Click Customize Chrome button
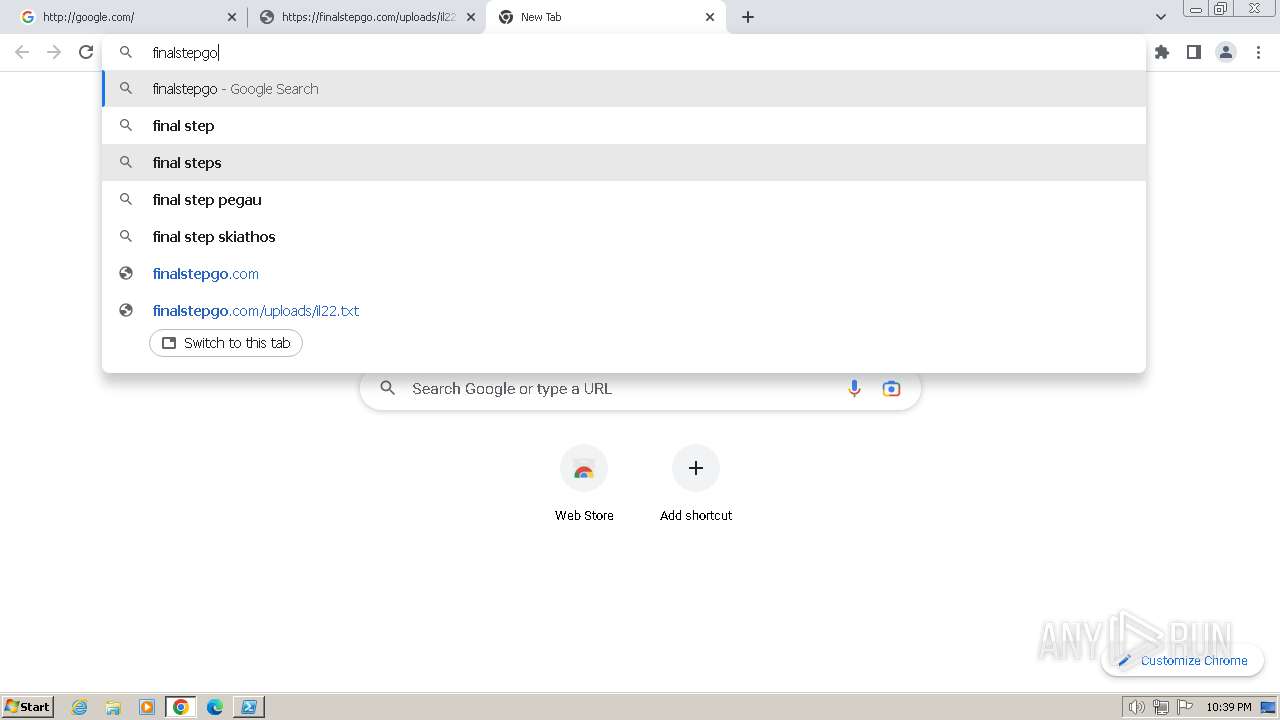 point(1183,661)
